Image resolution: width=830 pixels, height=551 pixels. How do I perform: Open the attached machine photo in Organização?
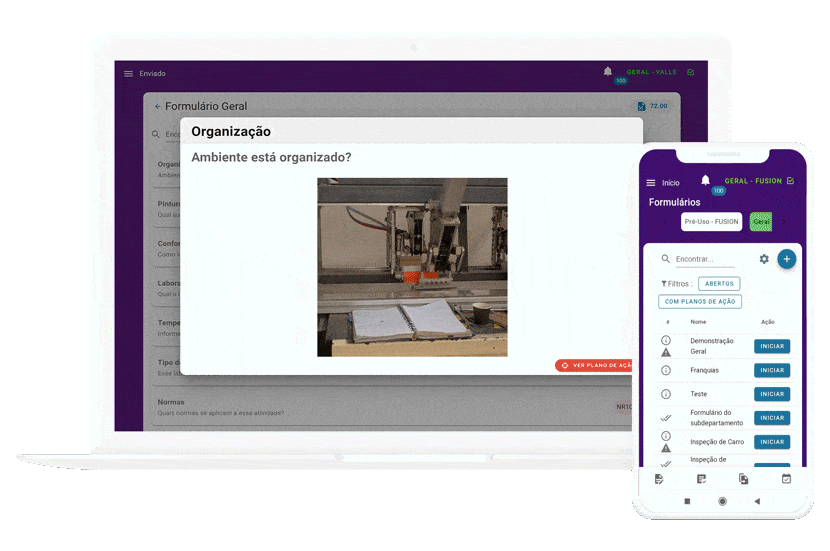412,267
